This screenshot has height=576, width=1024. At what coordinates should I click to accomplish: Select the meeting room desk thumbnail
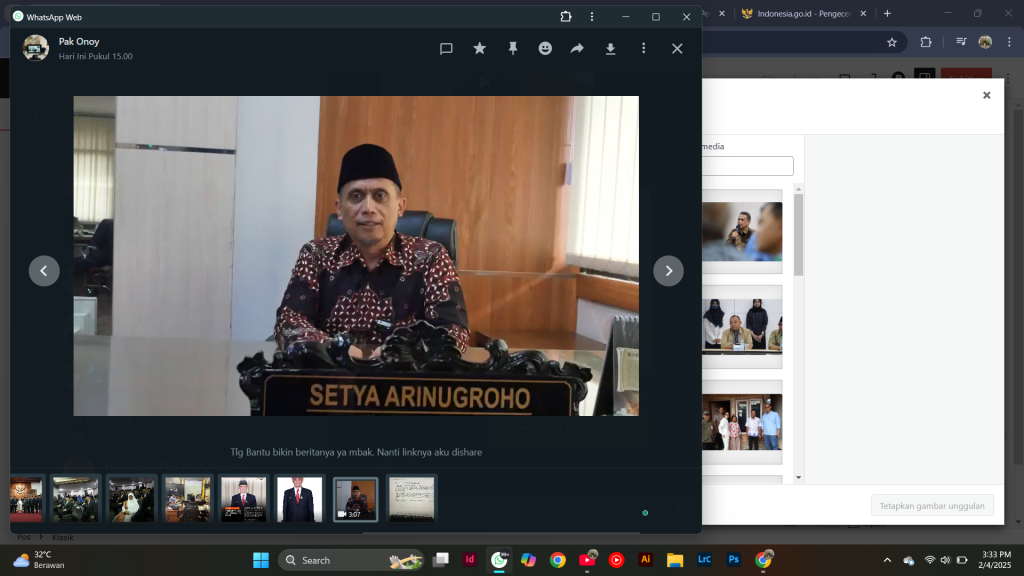click(187, 500)
